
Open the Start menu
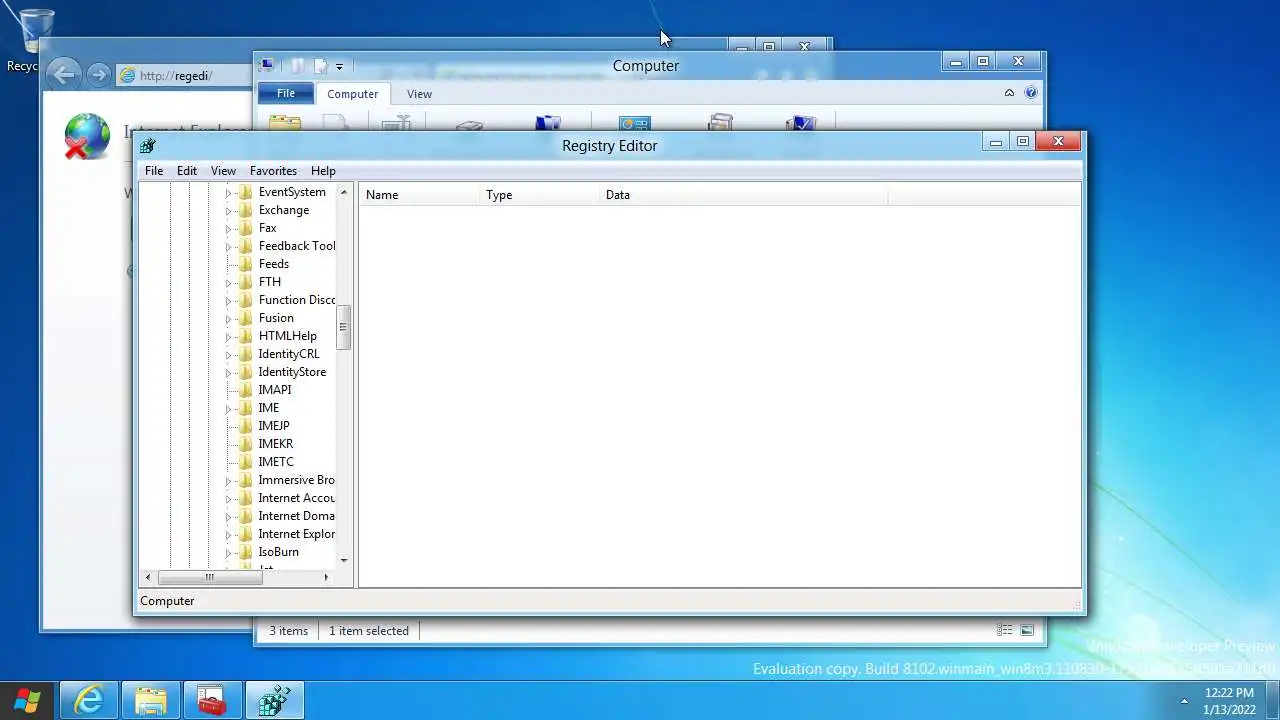click(27, 700)
